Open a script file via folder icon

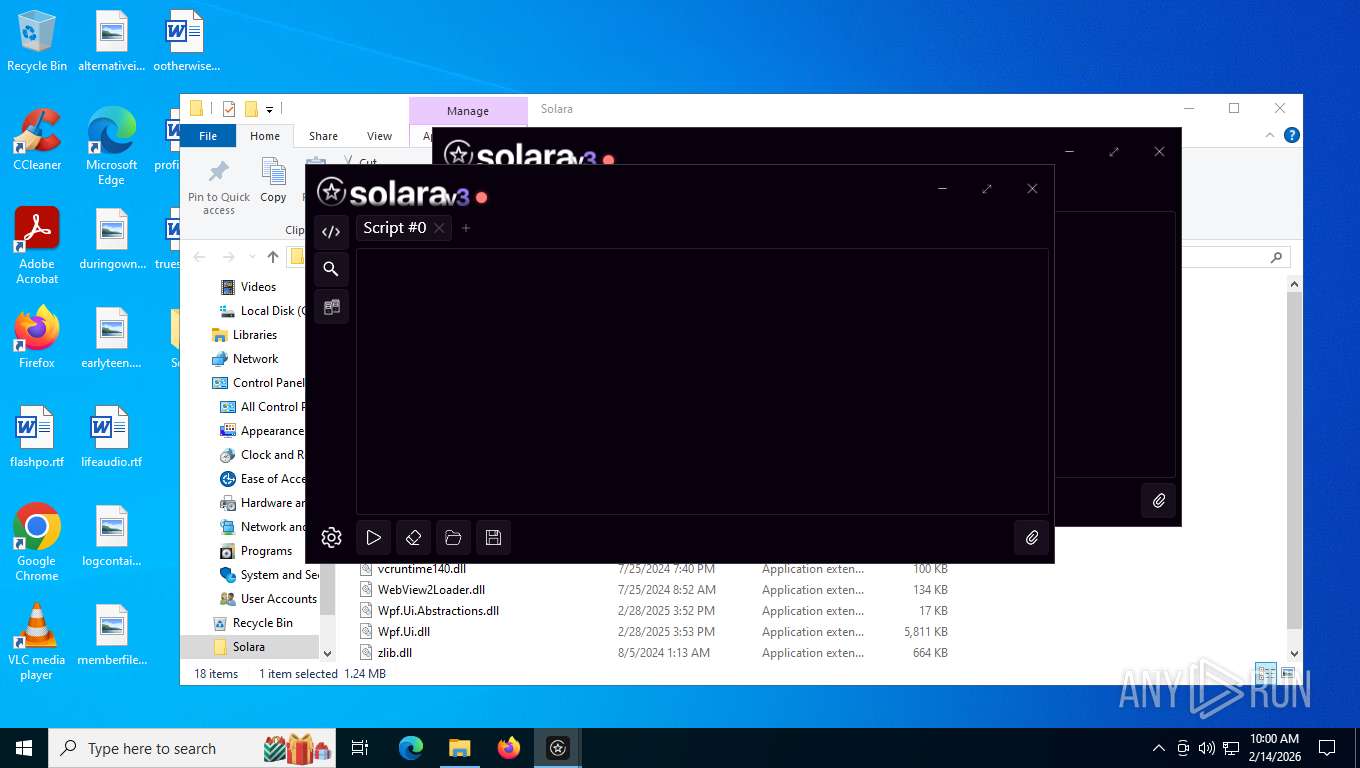453,537
